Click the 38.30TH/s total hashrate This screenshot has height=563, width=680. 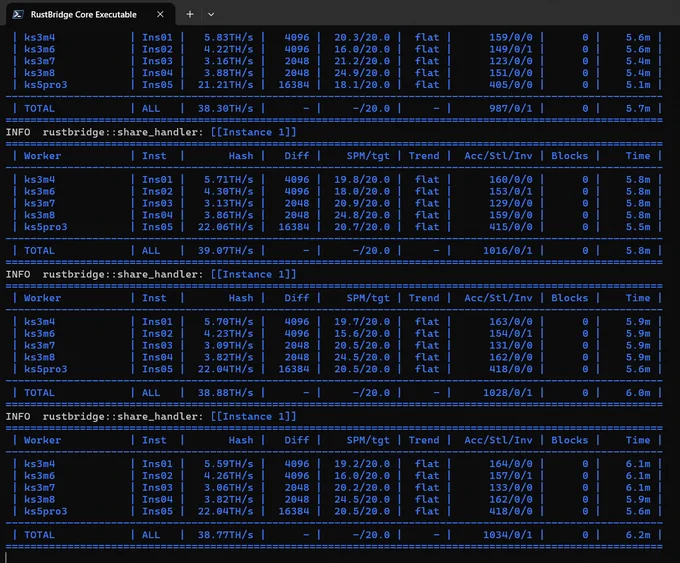pyautogui.click(x=226, y=108)
